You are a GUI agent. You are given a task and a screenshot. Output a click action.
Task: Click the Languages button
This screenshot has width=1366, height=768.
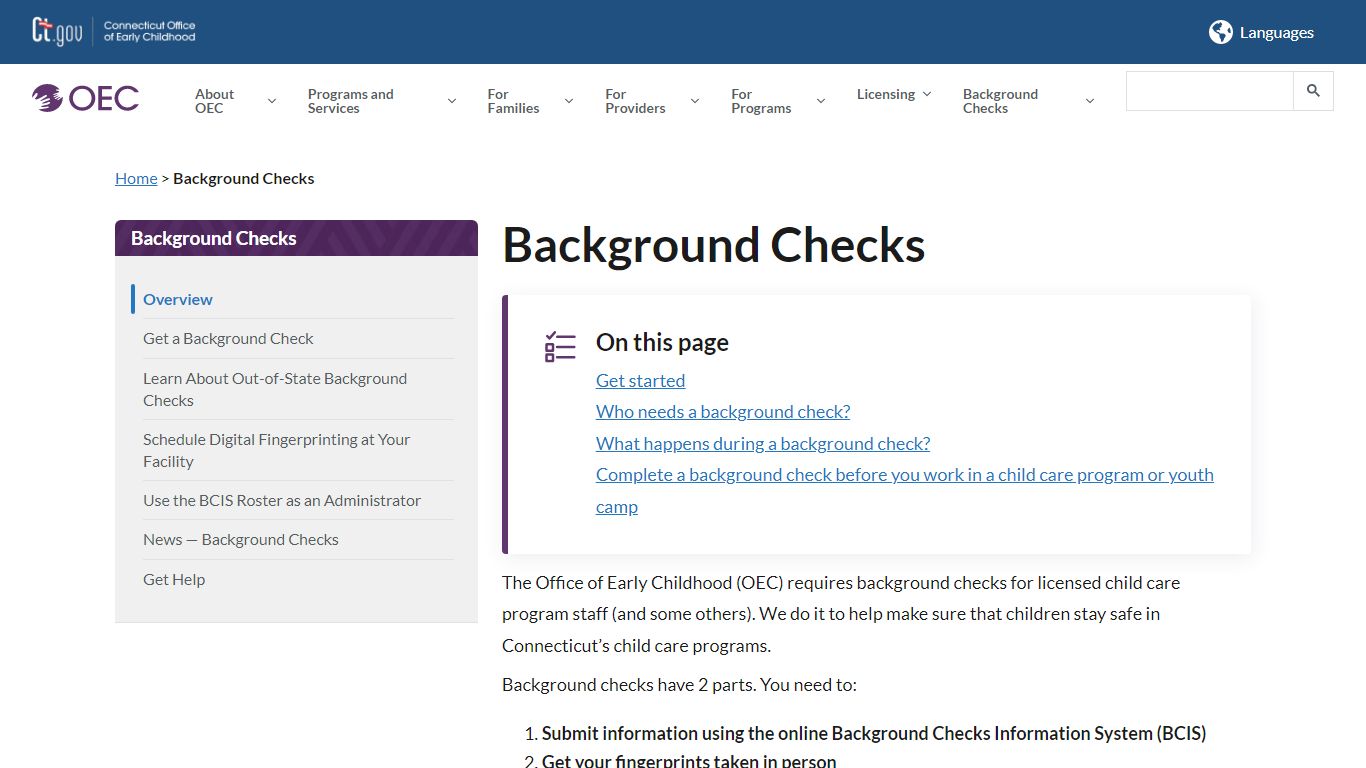point(1261,32)
